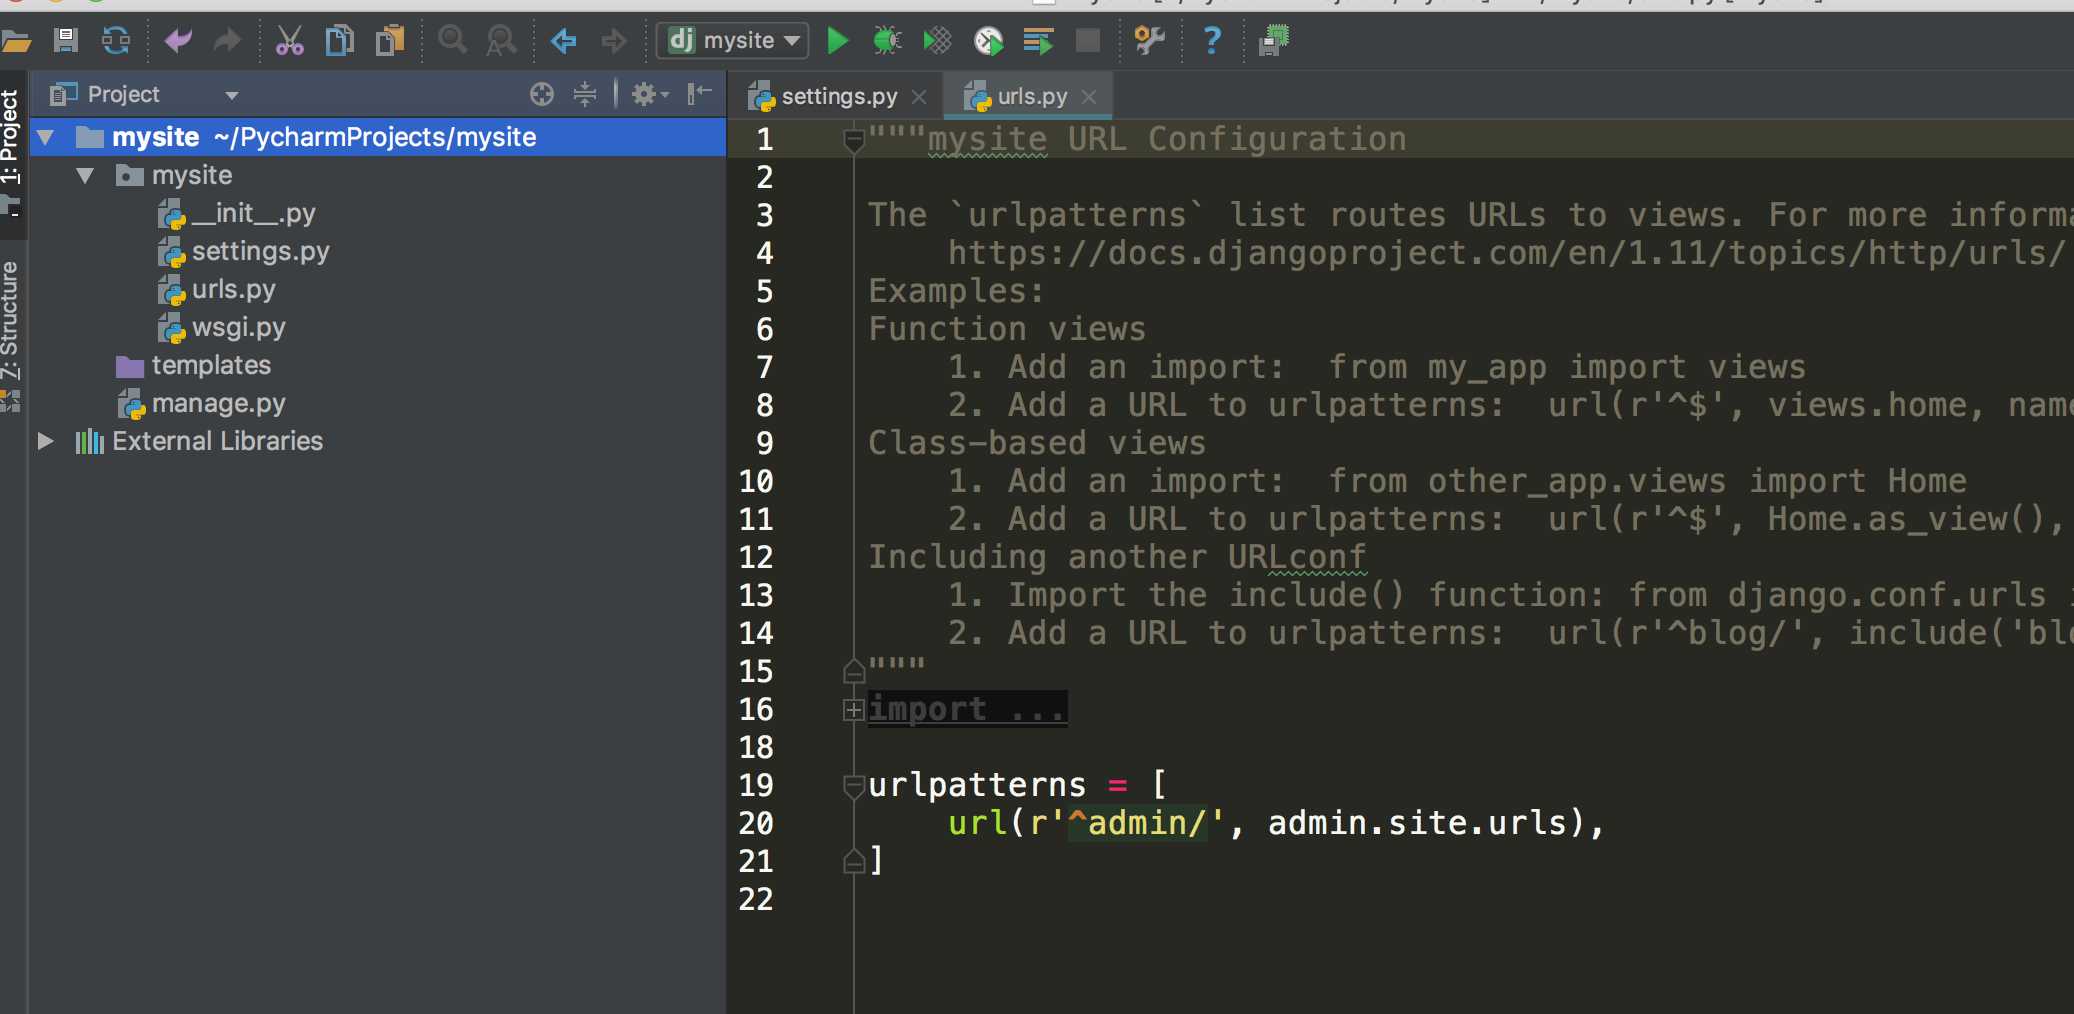This screenshot has width=2074, height=1014.
Task: Click the Redo arrow icon
Action: point(228,41)
